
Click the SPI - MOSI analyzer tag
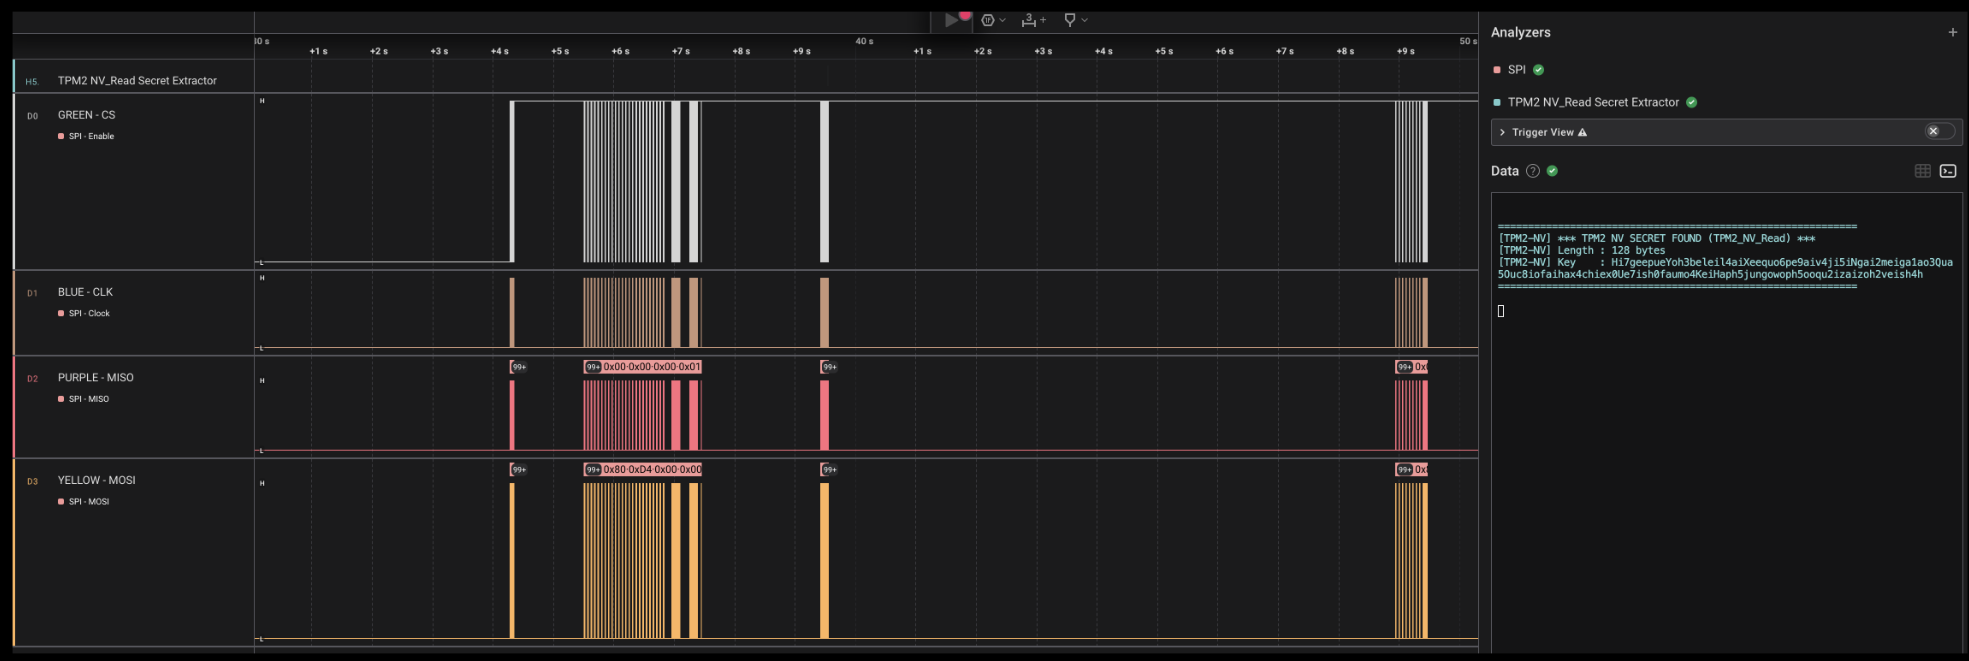[x=88, y=502]
